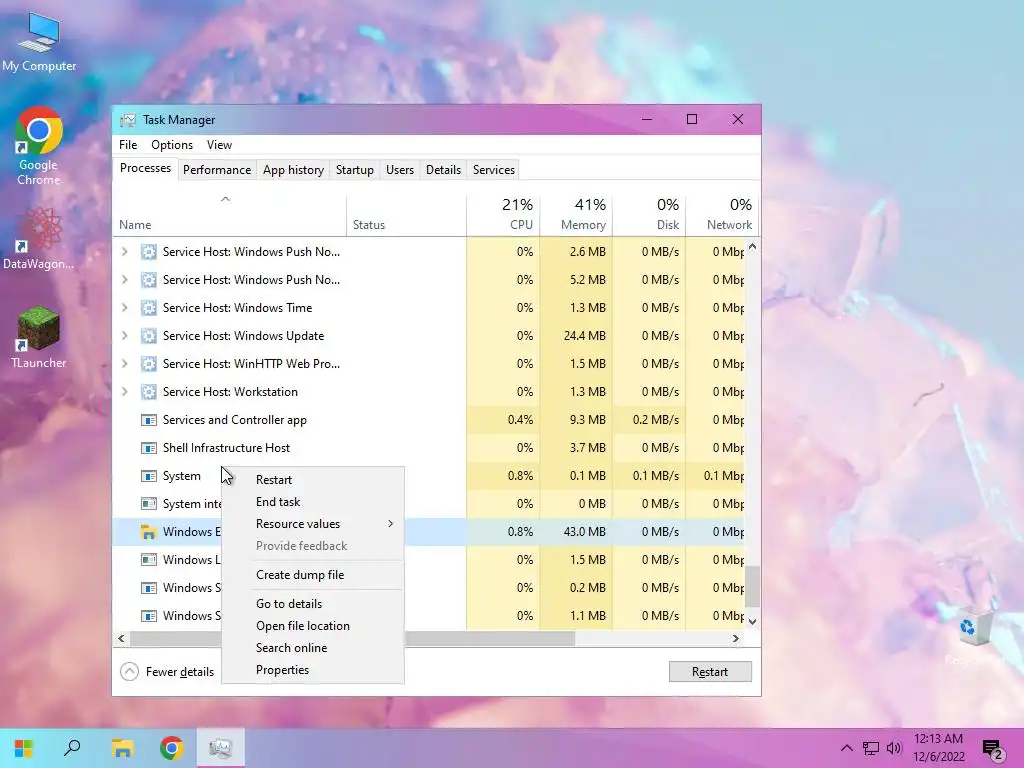Click Windows Explorer folder icon in list

[149, 532]
